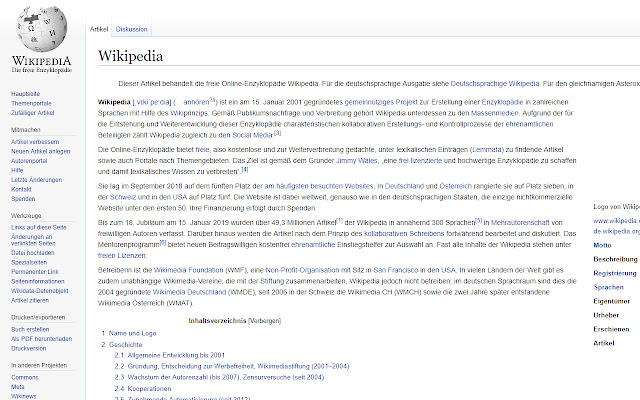The image size is (640, 400).
Task: Follow the Wikimedia Deutschland link
Action: tap(189, 292)
